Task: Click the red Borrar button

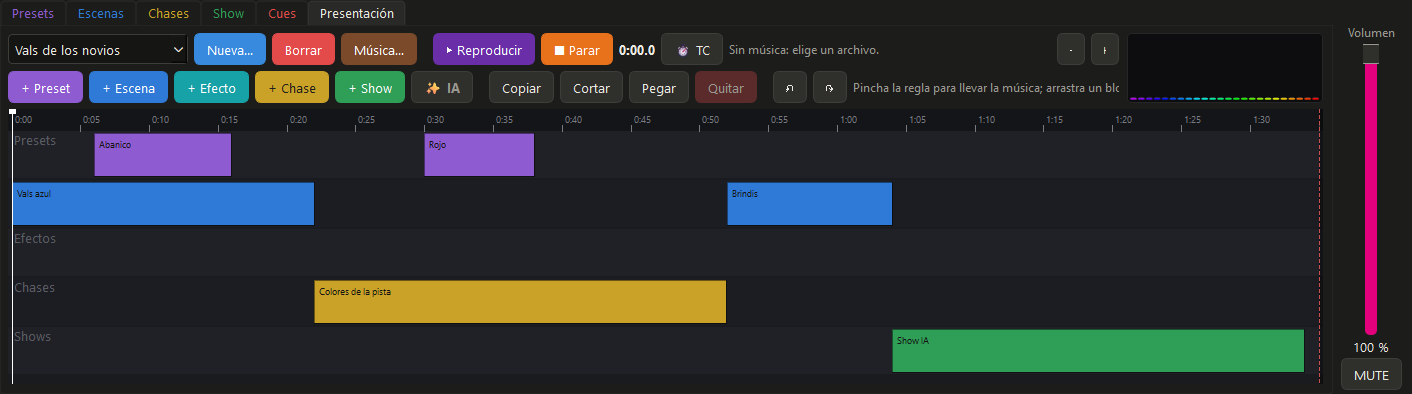Action: click(x=303, y=49)
